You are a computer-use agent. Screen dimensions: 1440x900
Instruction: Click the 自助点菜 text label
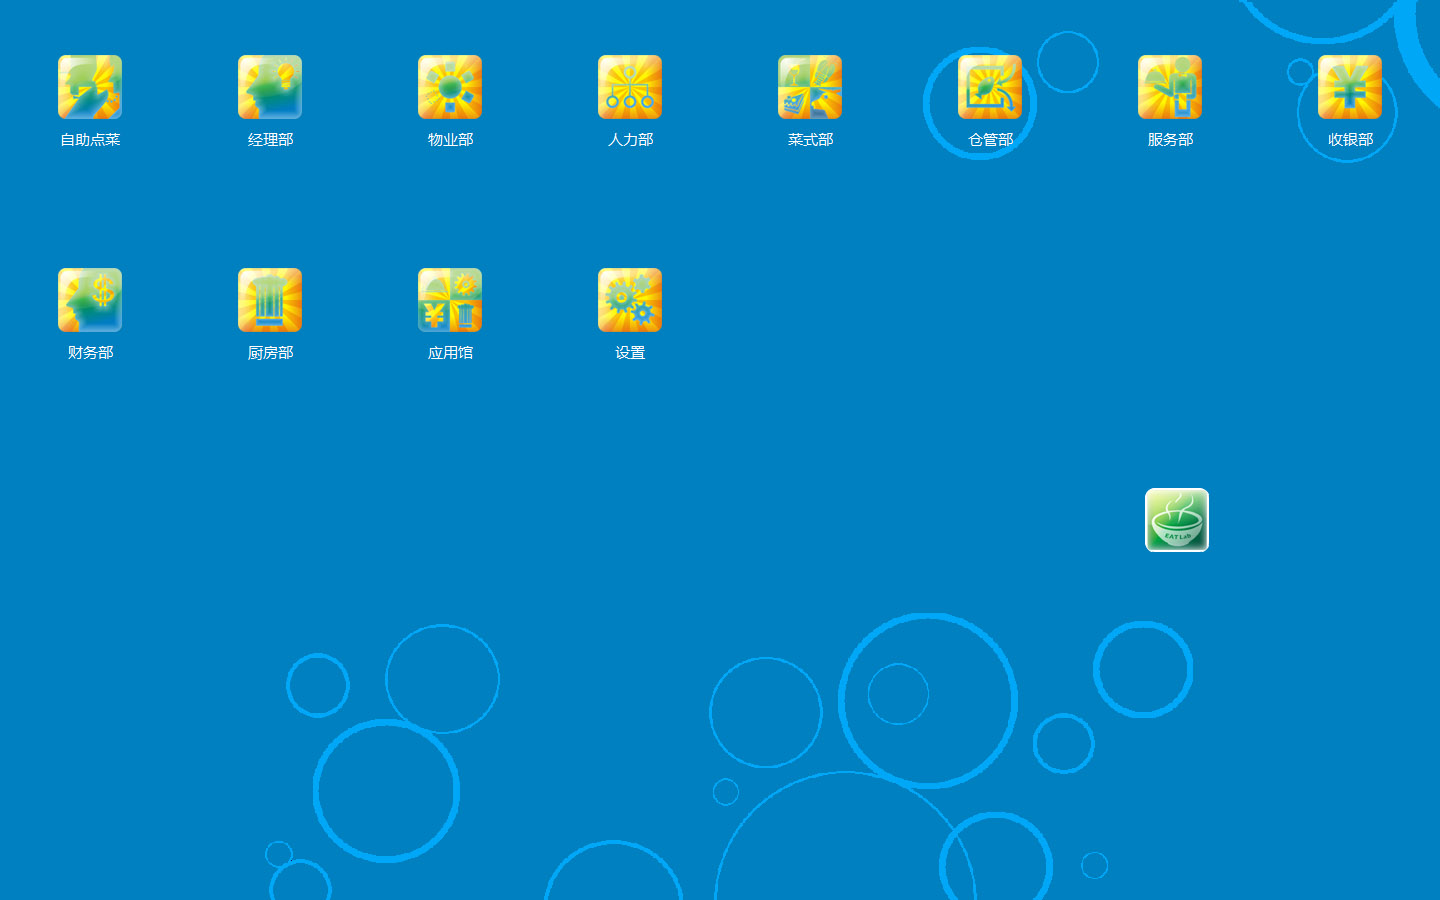point(90,140)
